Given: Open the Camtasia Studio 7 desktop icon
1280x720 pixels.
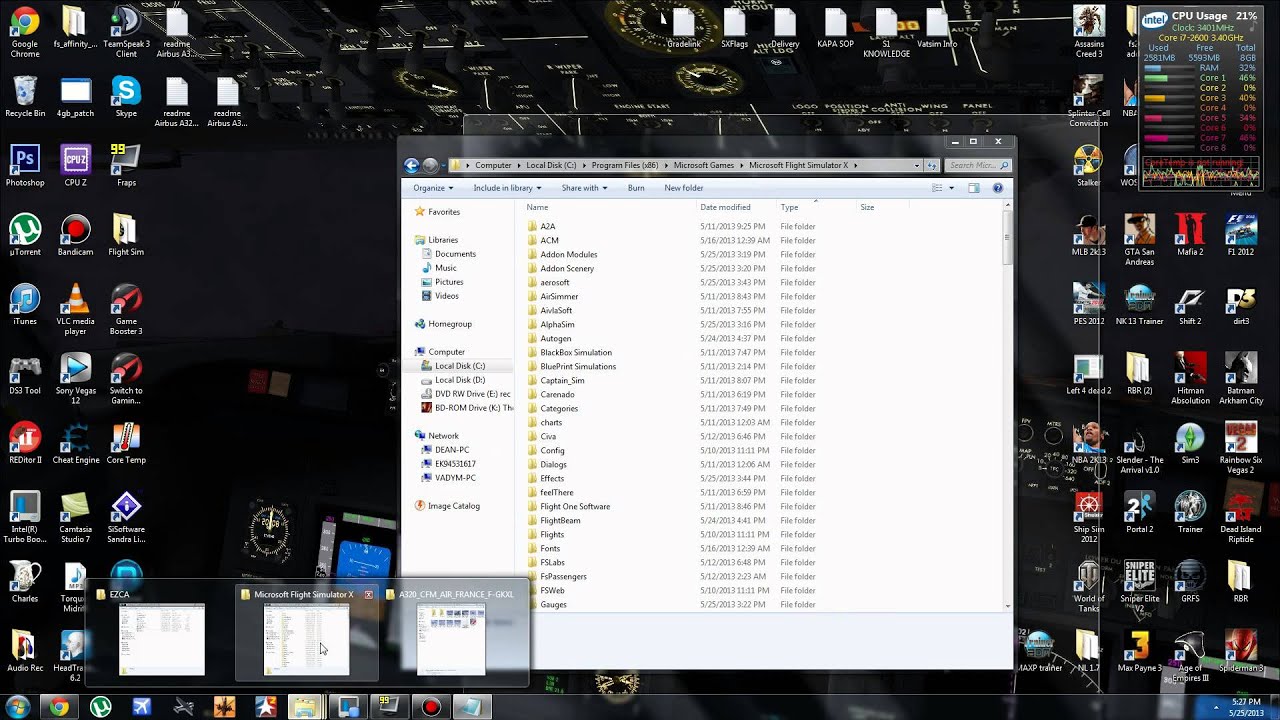Looking at the screenshot, I should point(75,517).
